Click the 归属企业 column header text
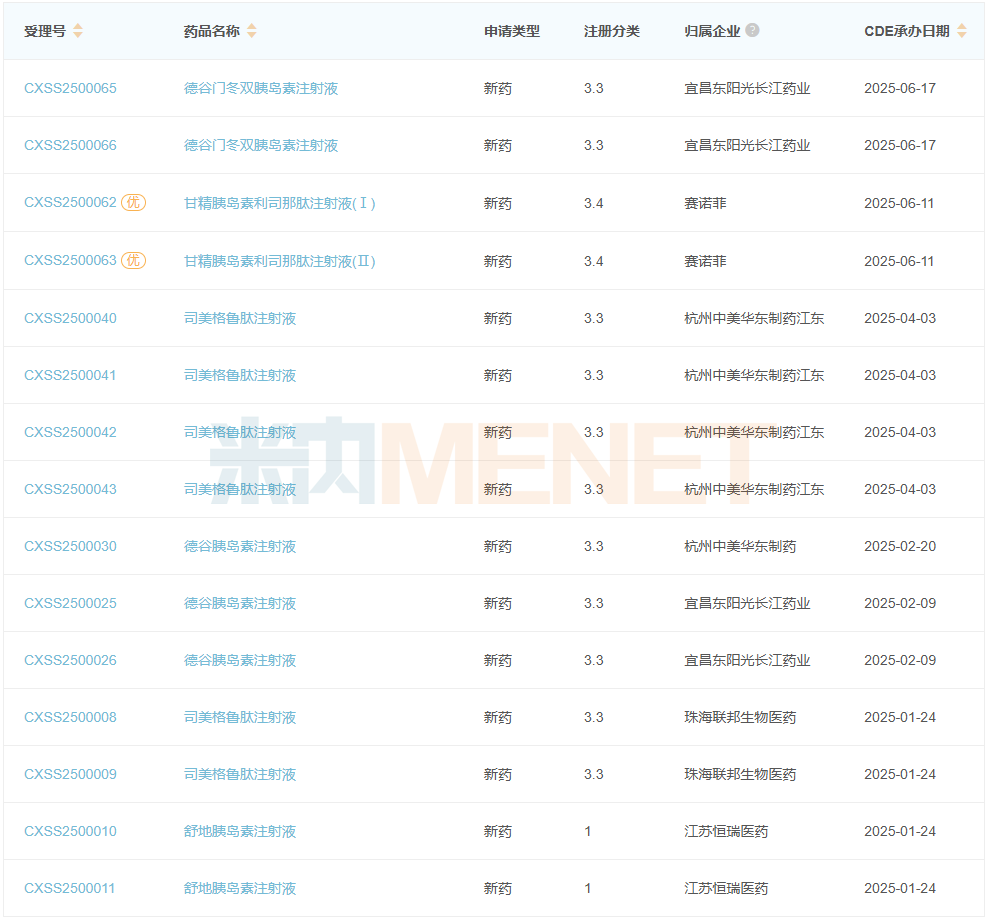 [x=713, y=31]
